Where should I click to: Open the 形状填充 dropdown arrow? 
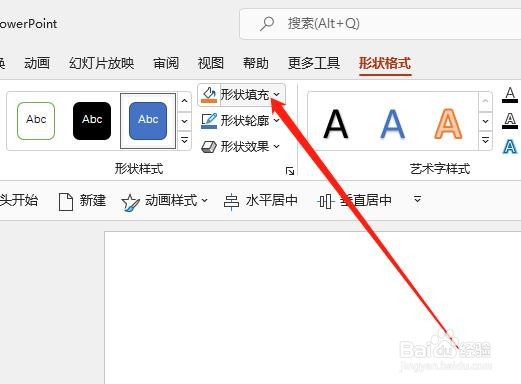click(x=277, y=95)
